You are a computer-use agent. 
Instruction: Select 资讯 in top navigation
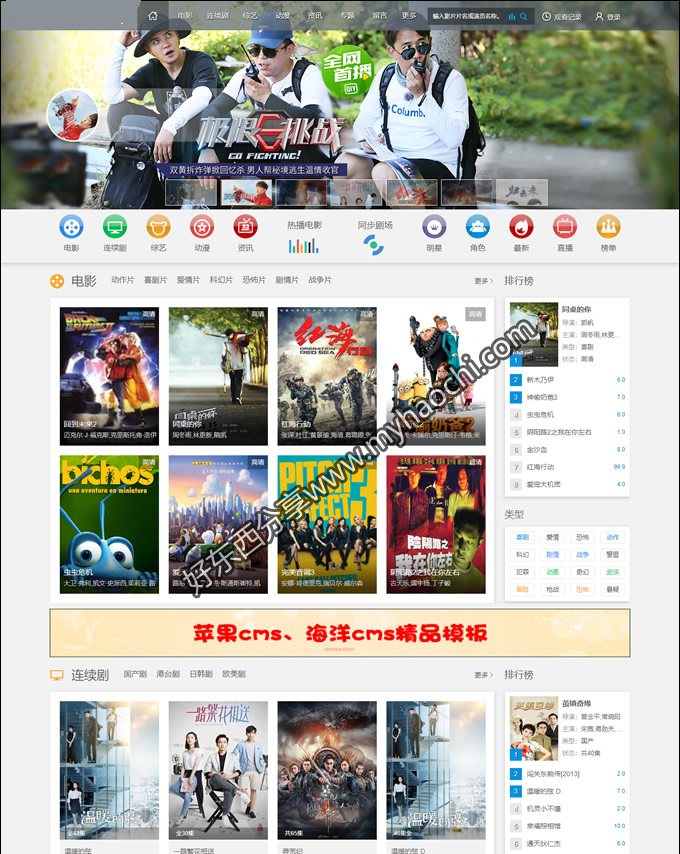315,16
